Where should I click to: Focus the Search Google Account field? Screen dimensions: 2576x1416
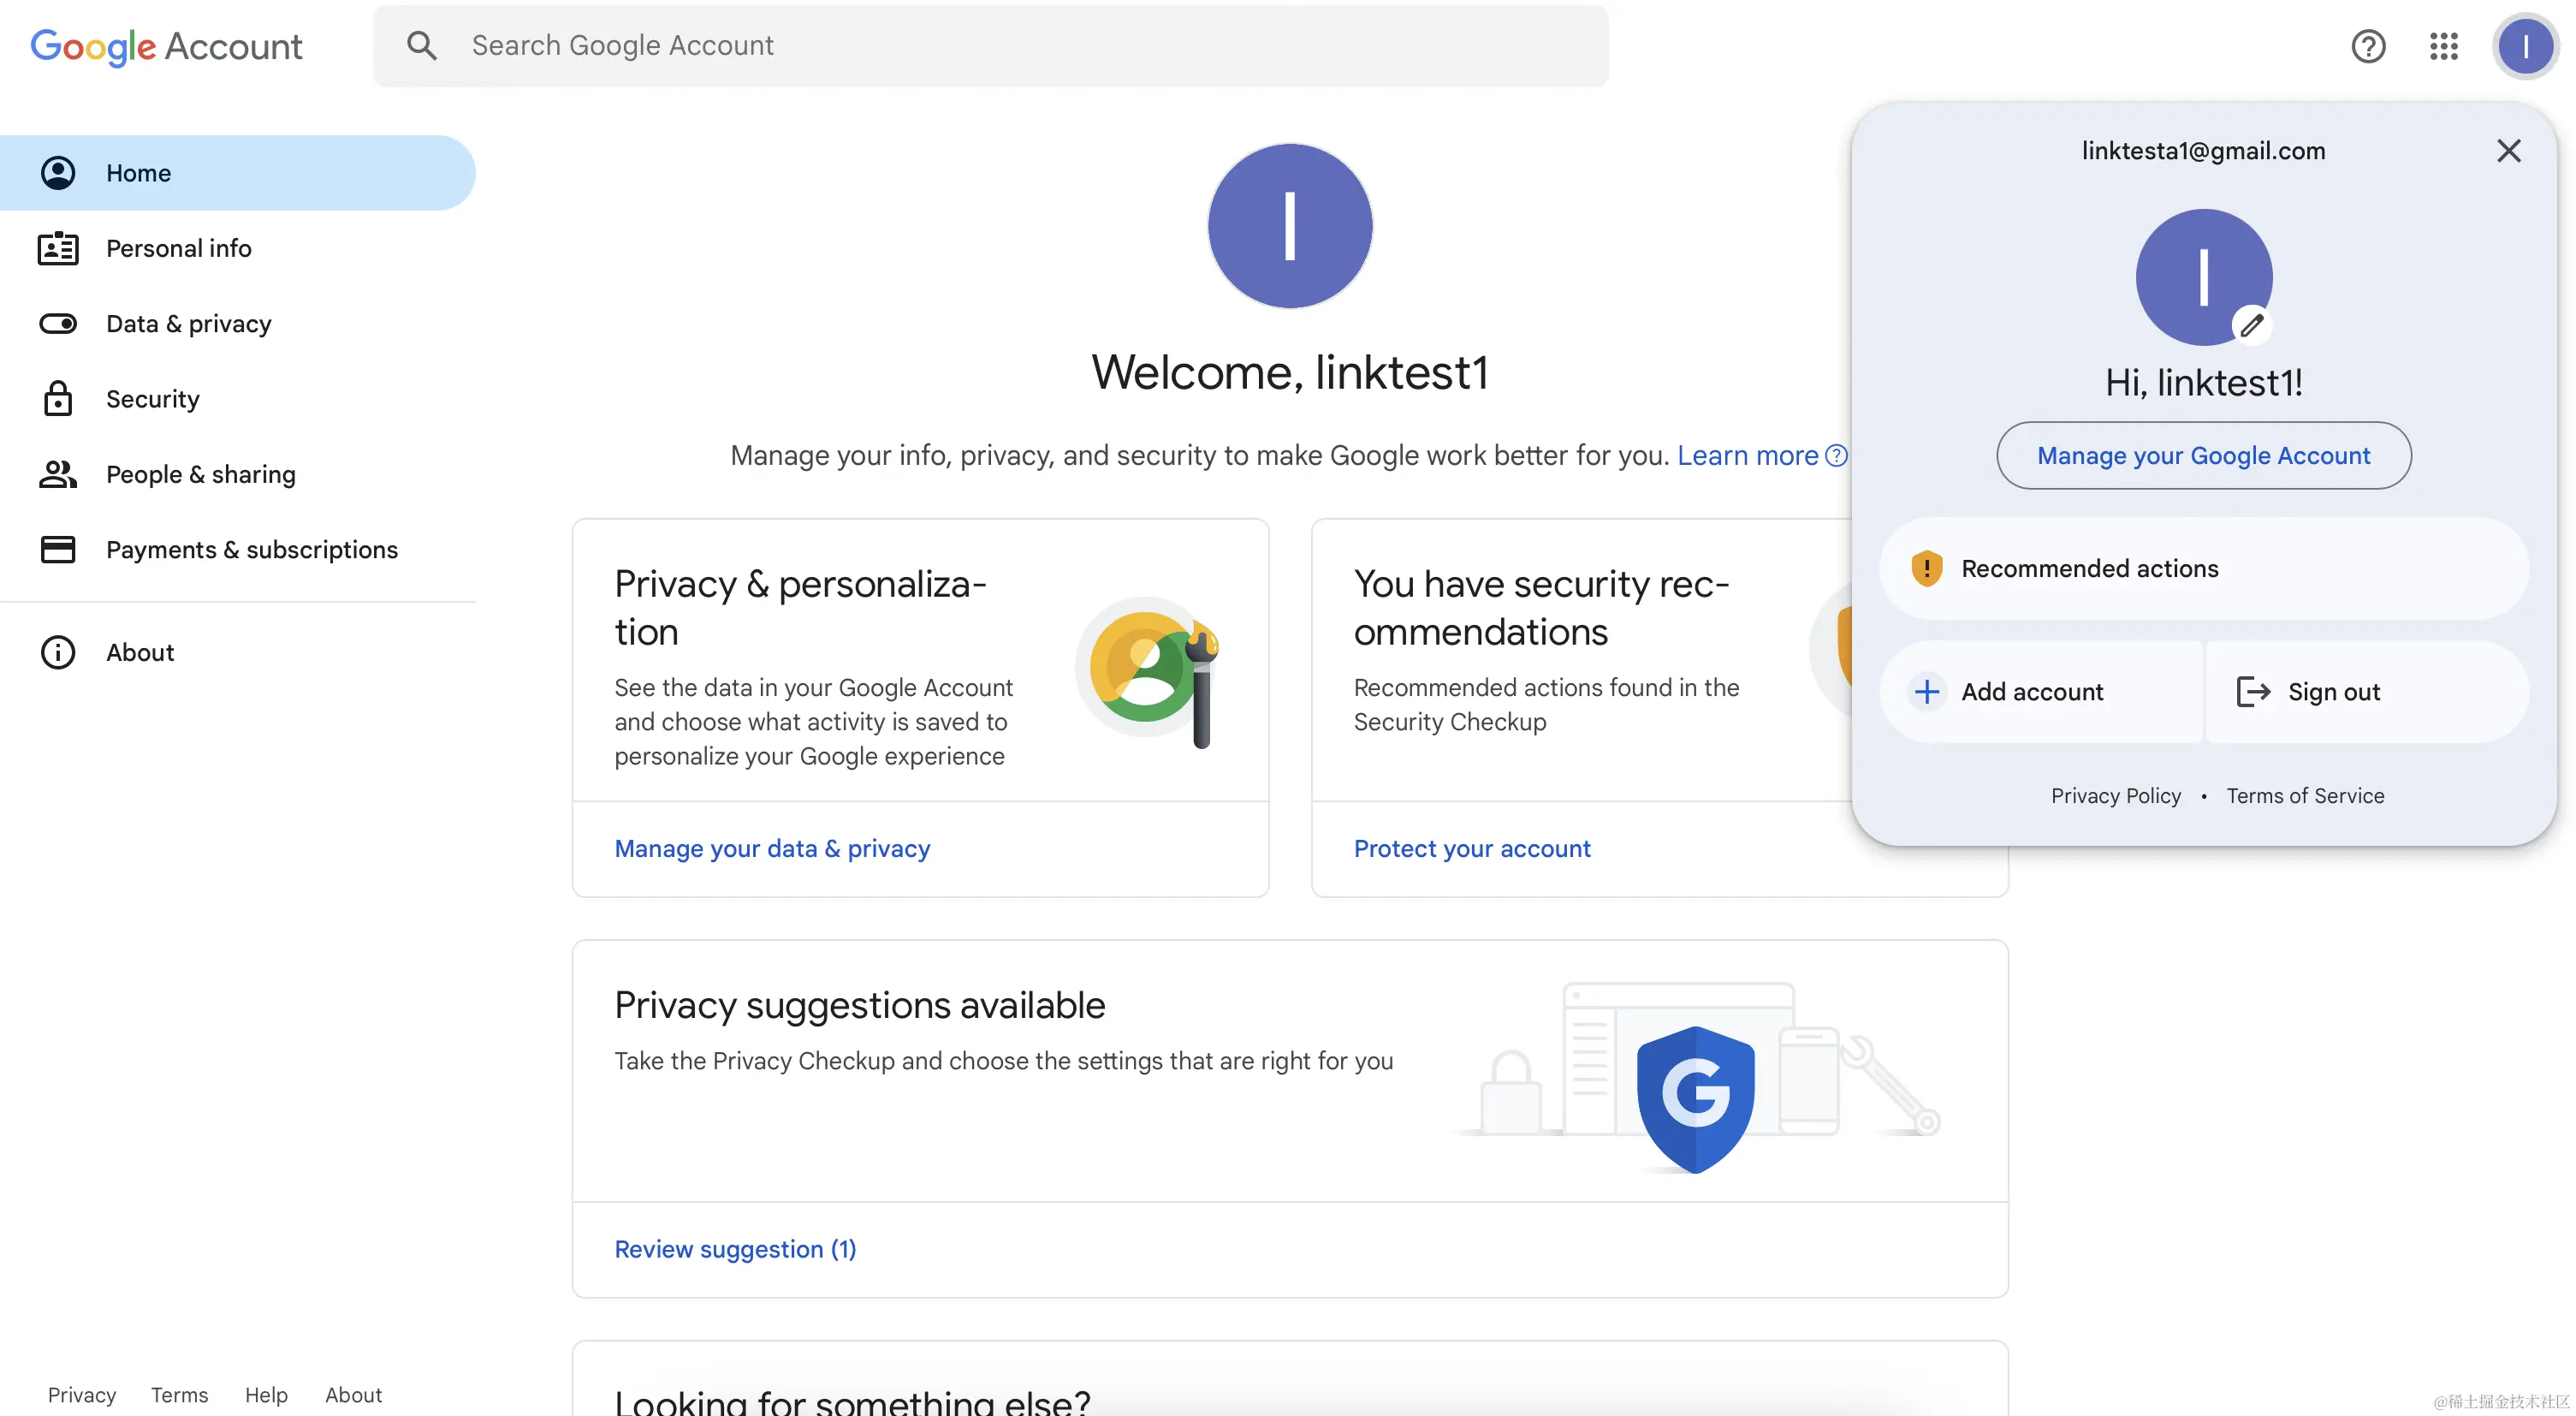point(1000,46)
